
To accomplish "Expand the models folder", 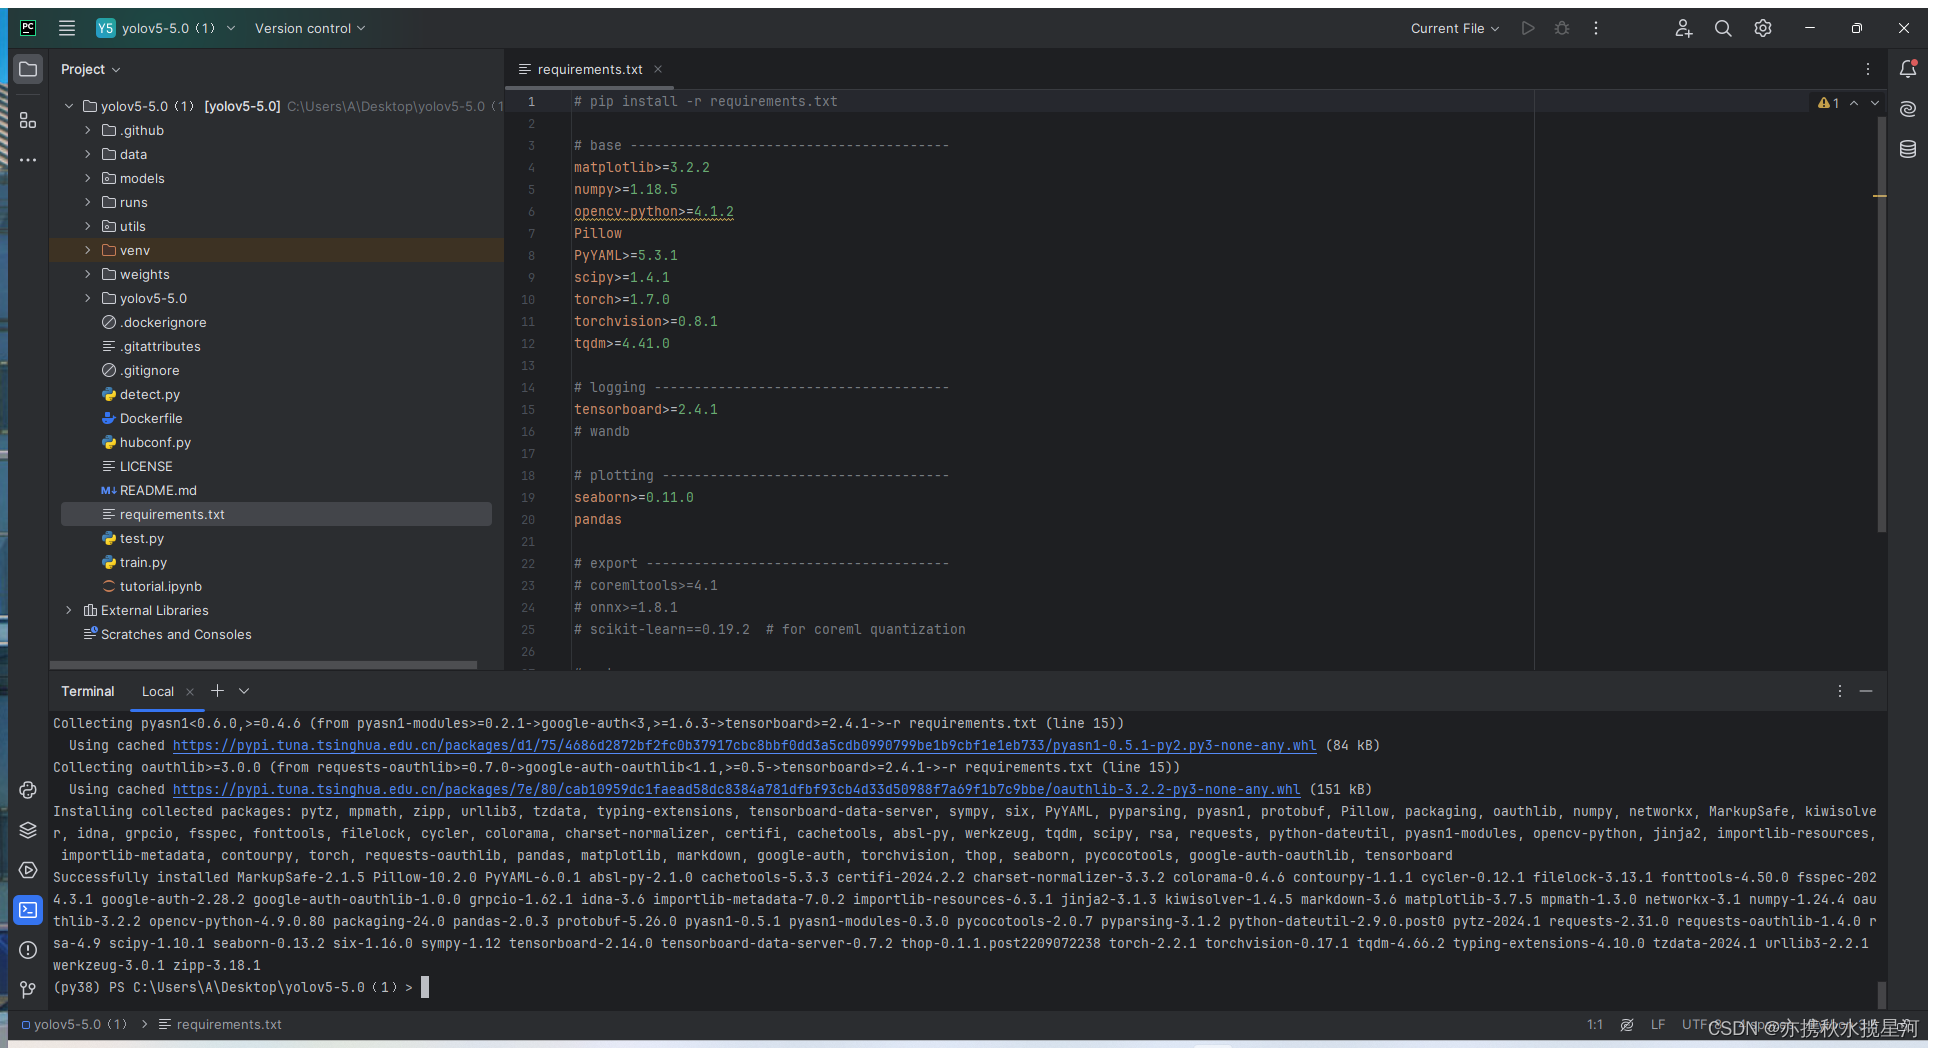I will [x=88, y=178].
